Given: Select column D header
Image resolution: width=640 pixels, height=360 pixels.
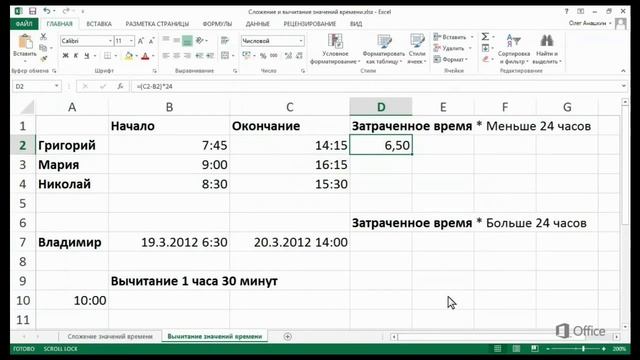Looking at the screenshot, I should pyautogui.click(x=381, y=107).
